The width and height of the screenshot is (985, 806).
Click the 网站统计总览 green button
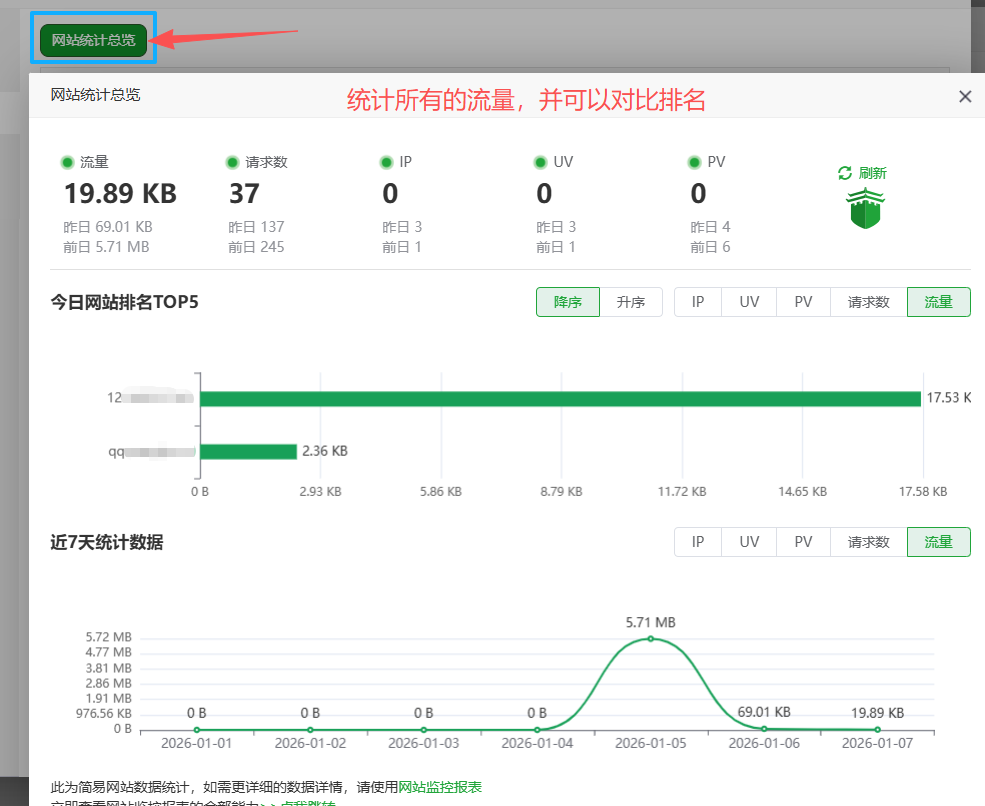click(94, 40)
